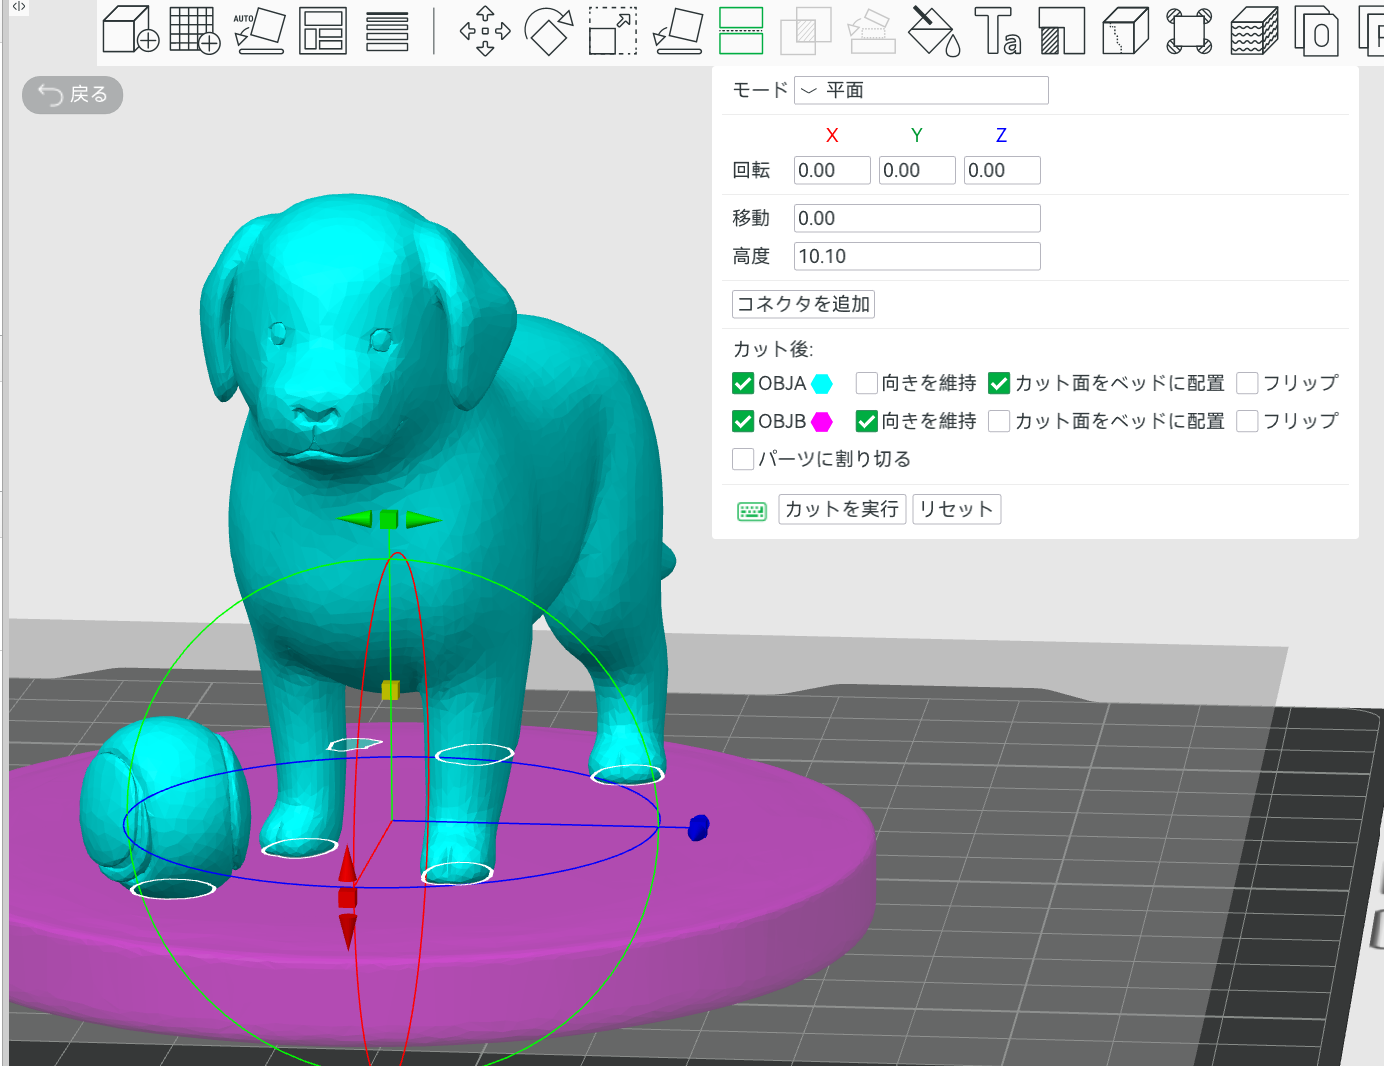Image resolution: width=1384 pixels, height=1066 pixels.
Task: Enable 向きを維持 for OBJA
Action: (867, 383)
